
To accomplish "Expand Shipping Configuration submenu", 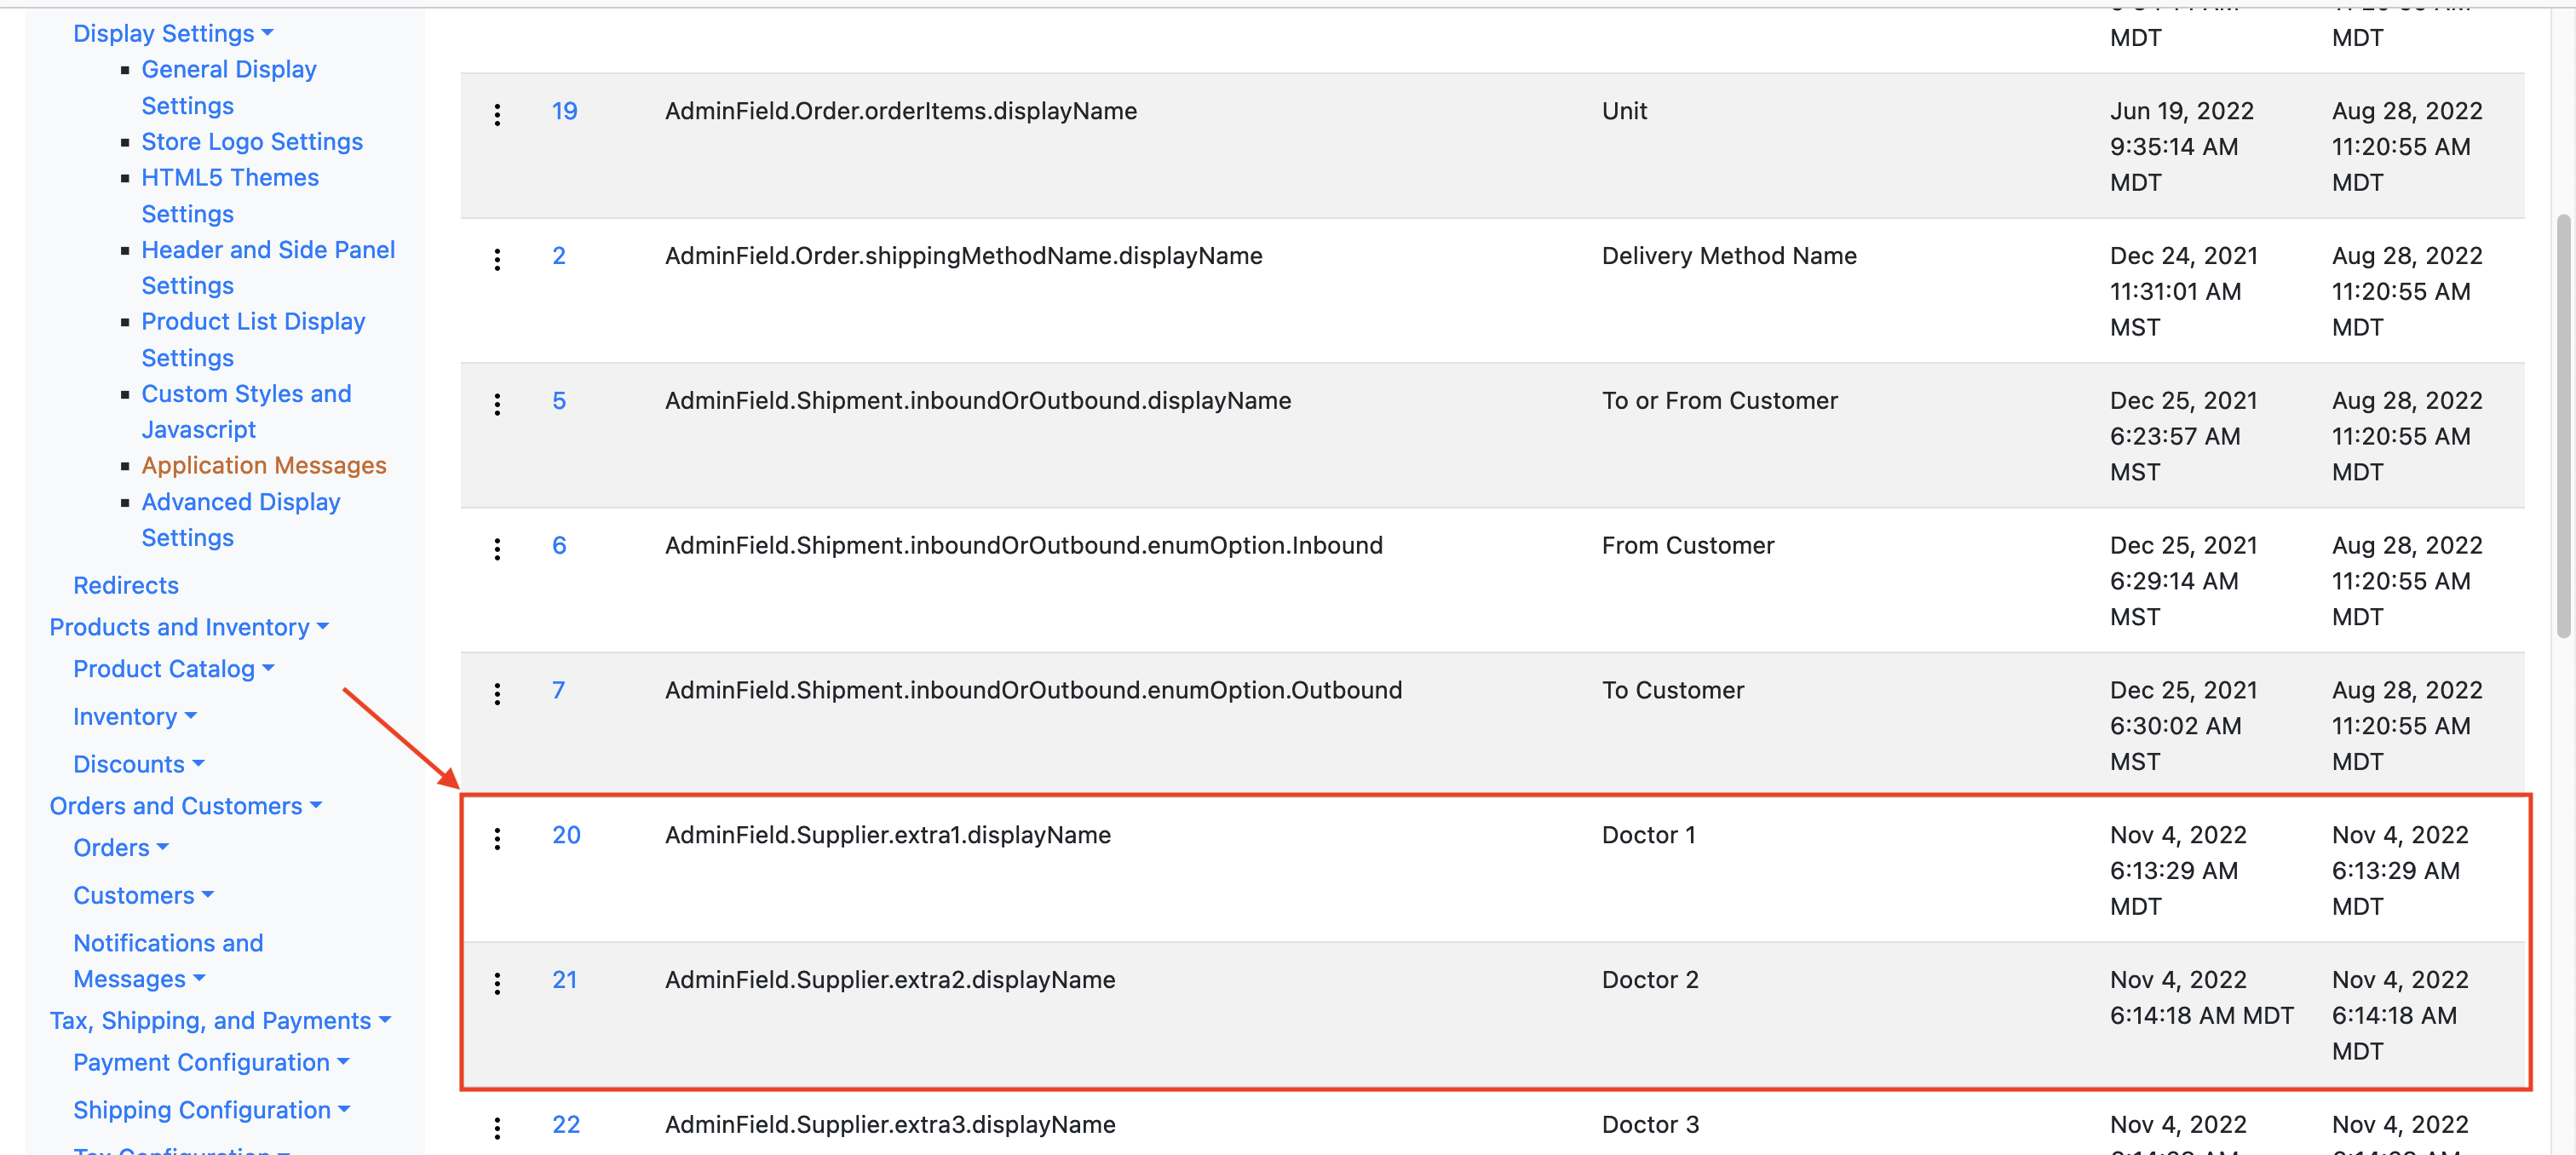I will (212, 1110).
